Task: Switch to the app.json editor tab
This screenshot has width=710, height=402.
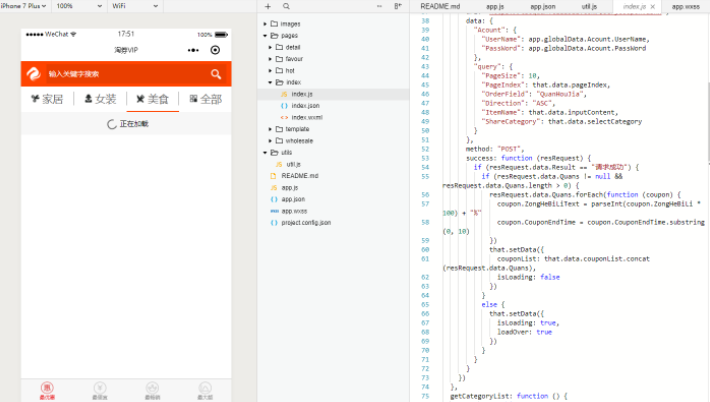Action: click(543, 6)
